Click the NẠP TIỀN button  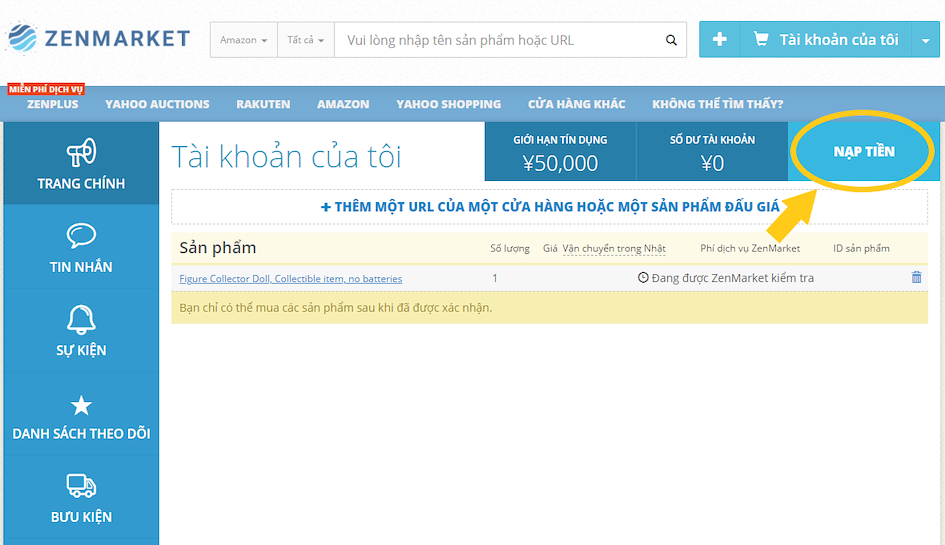pyautogui.click(x=864, y=151)
